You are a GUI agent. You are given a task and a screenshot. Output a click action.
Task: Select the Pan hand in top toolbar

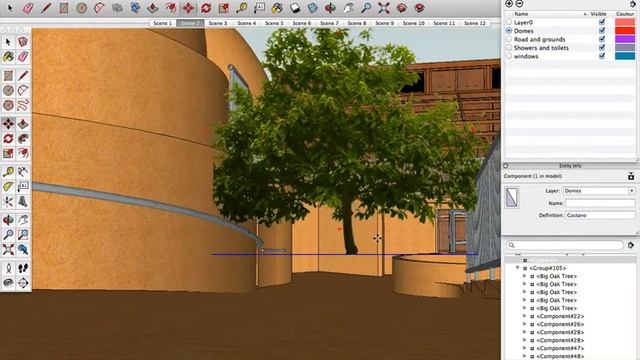(x=348, y=8)
